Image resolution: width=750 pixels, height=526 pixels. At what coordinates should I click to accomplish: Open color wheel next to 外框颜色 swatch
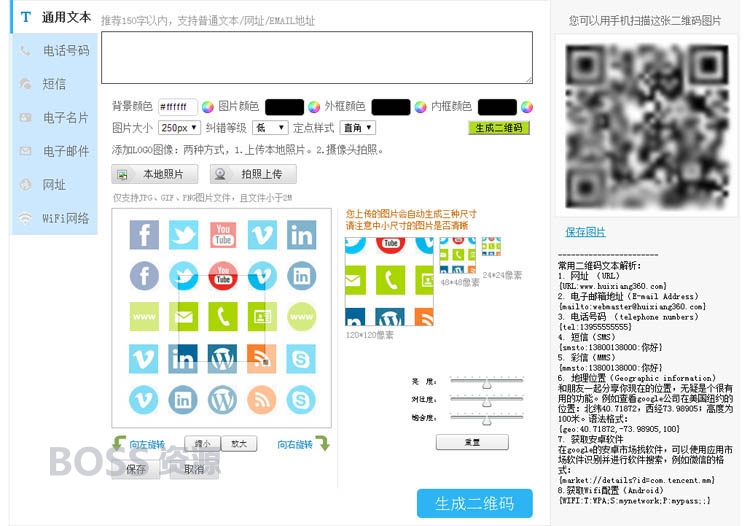420,107
